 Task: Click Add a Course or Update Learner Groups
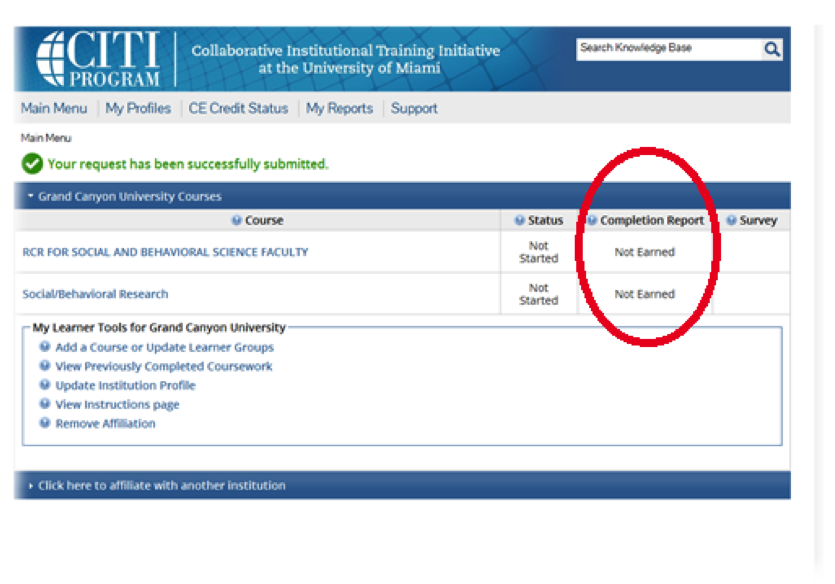(165, 347)
